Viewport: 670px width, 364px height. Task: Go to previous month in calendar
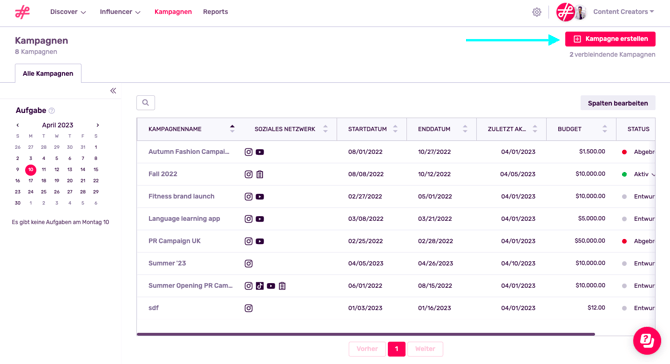18,125
